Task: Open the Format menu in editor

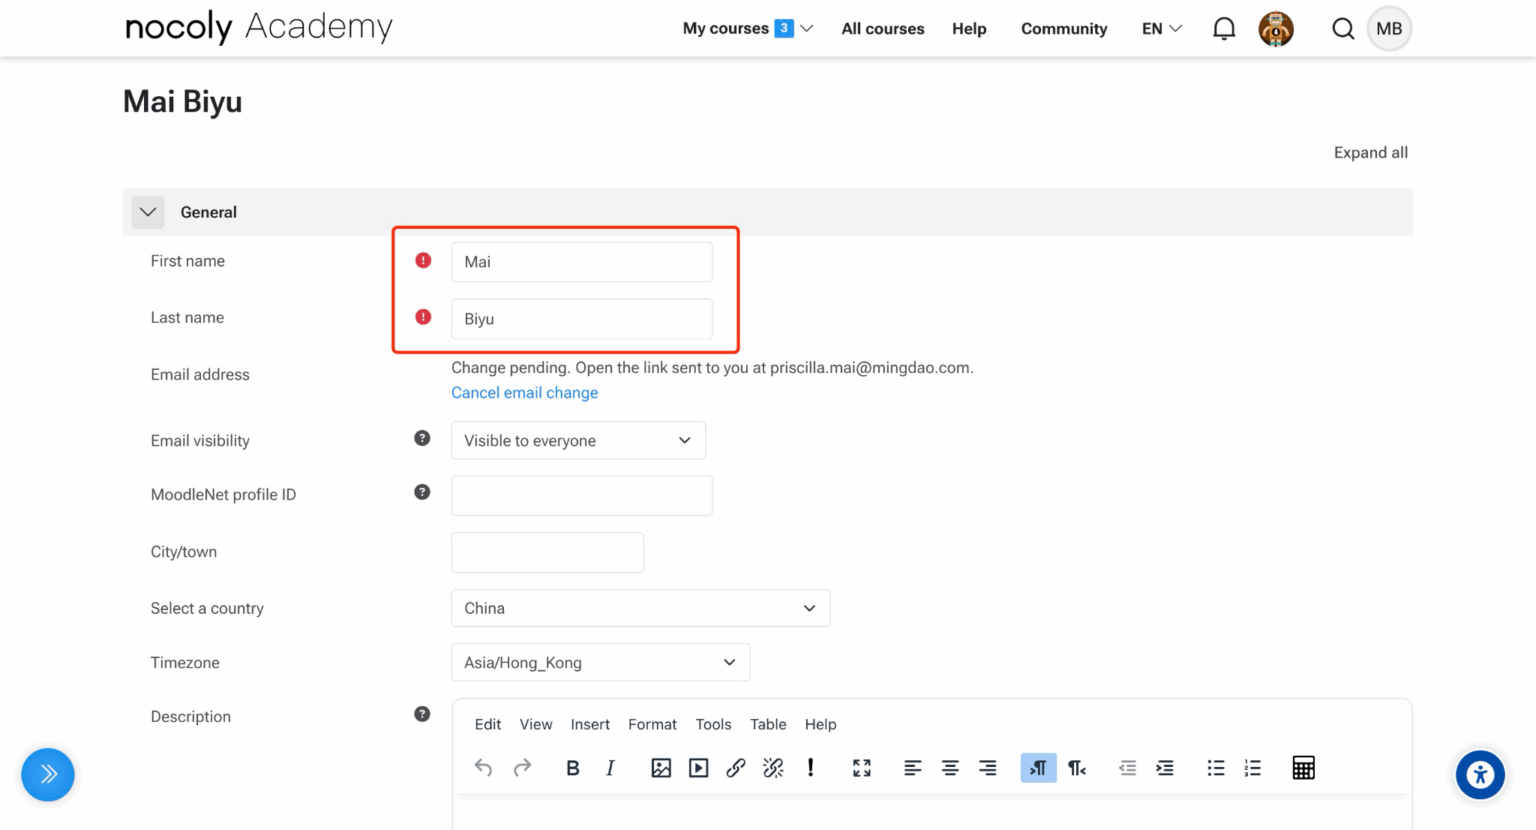Action: (652, 725)
